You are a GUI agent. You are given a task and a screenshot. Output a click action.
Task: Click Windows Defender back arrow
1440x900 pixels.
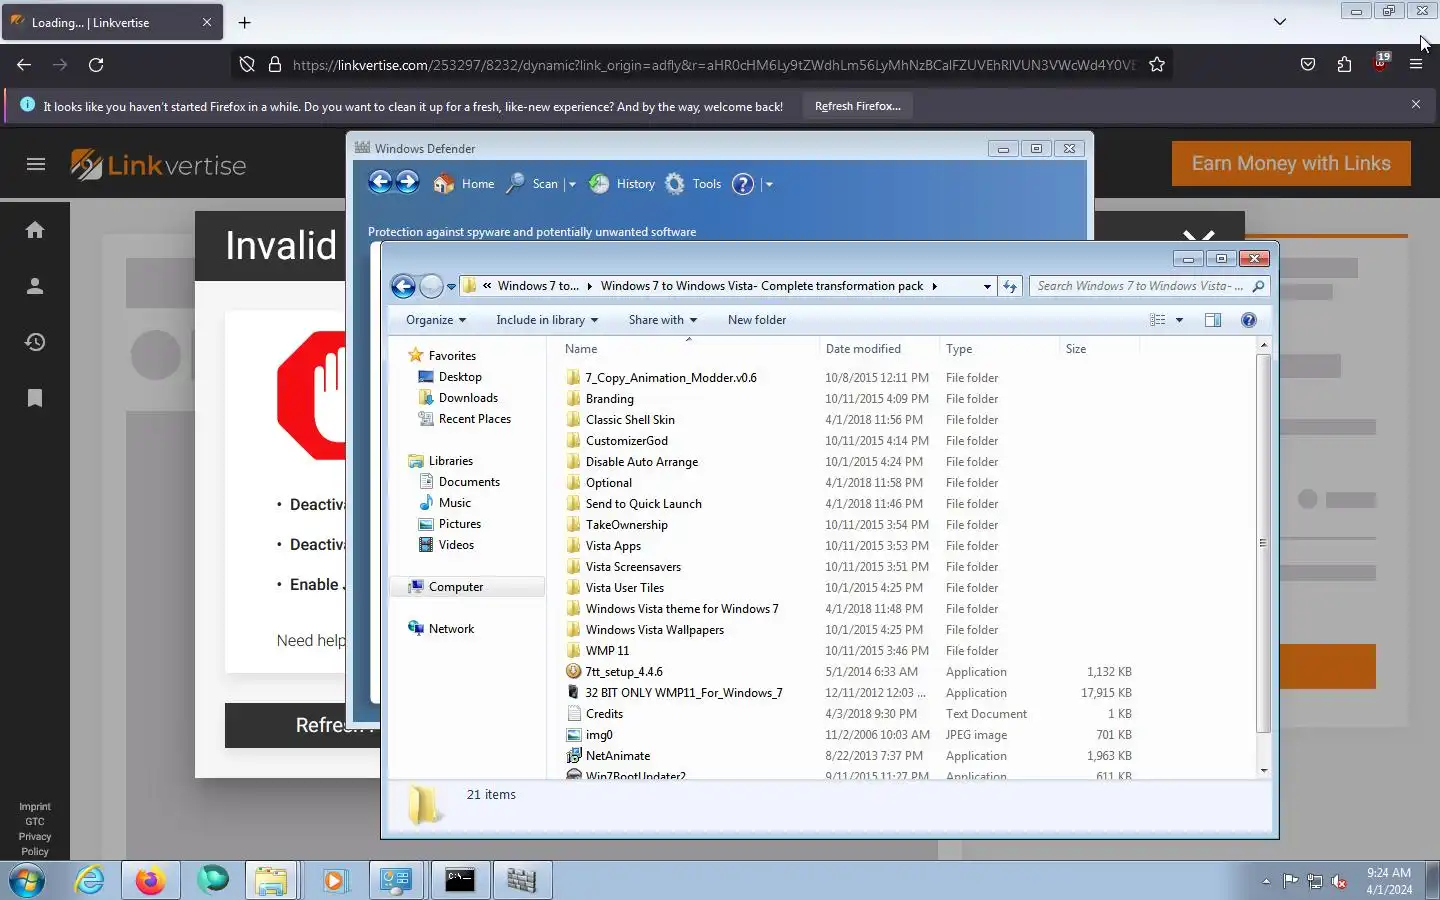(x=380, y=182)
